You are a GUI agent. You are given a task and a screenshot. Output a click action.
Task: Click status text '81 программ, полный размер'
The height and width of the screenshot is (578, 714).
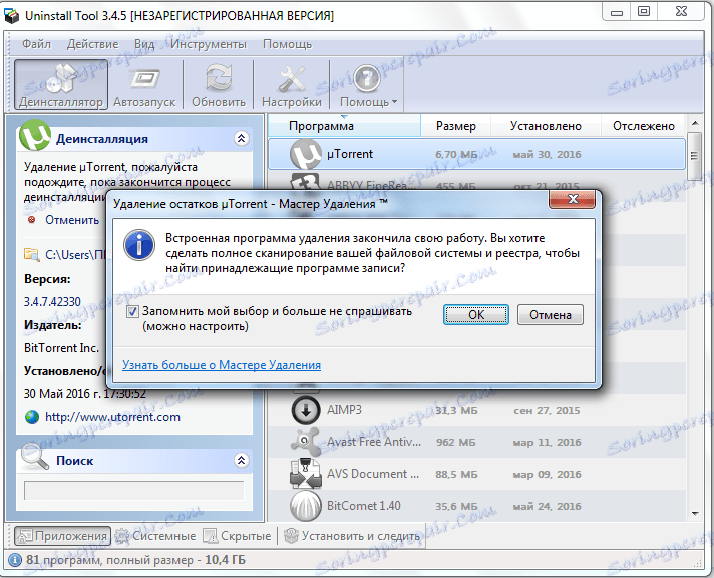[110, 560]
